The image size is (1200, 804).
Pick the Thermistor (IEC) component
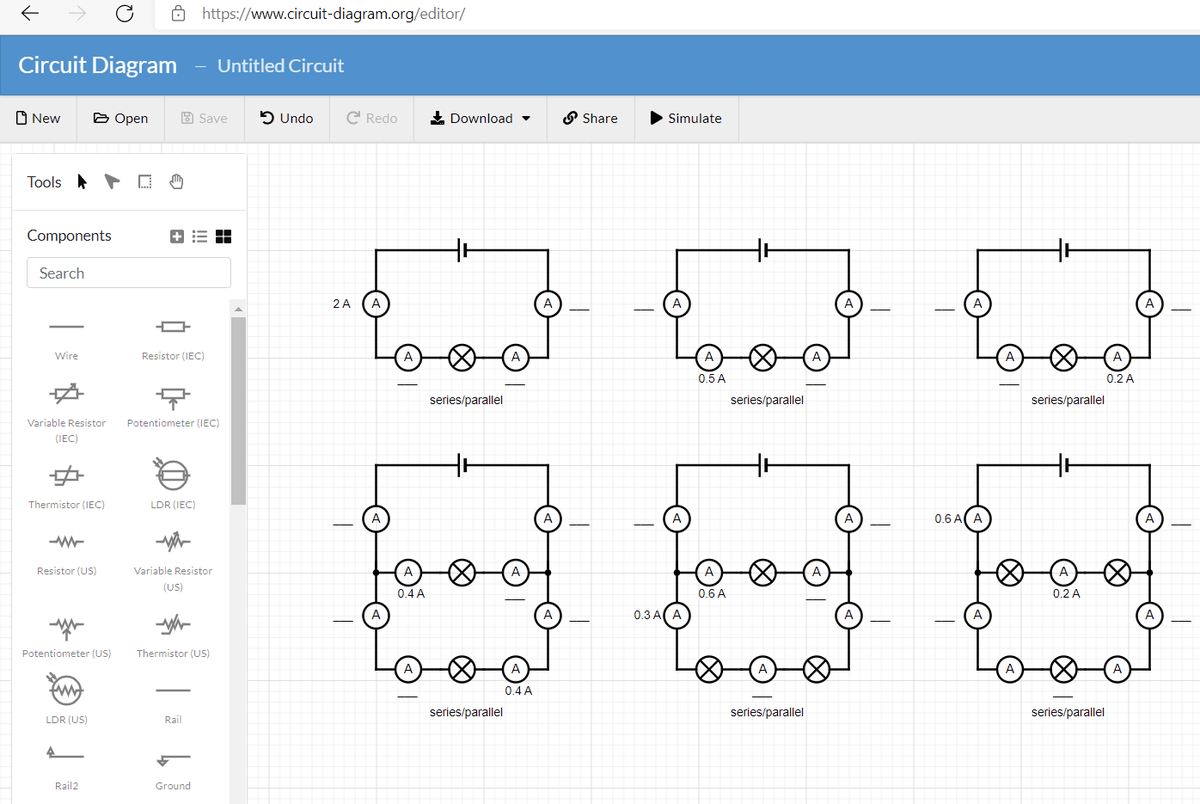[x=67, y=486]
